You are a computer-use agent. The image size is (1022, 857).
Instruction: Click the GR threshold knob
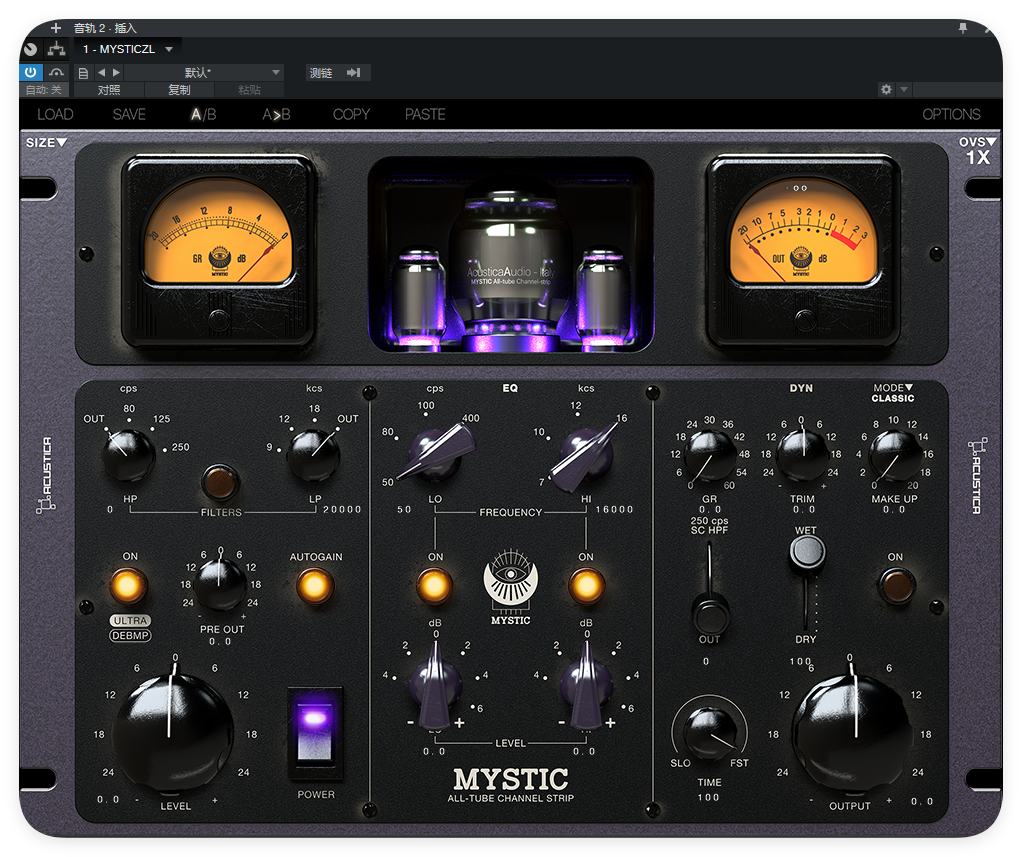point(709,456)
